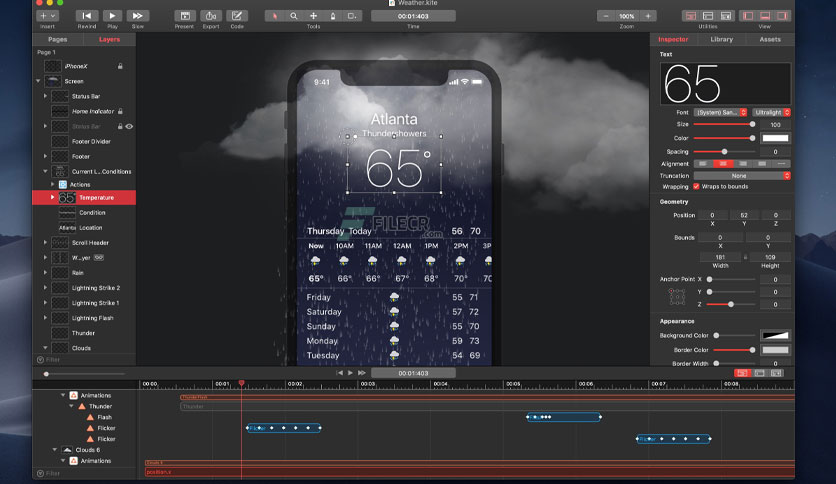This screenshot has height=484, width=836.
Task: Open Present mode
Action: [x=185, y=16]
